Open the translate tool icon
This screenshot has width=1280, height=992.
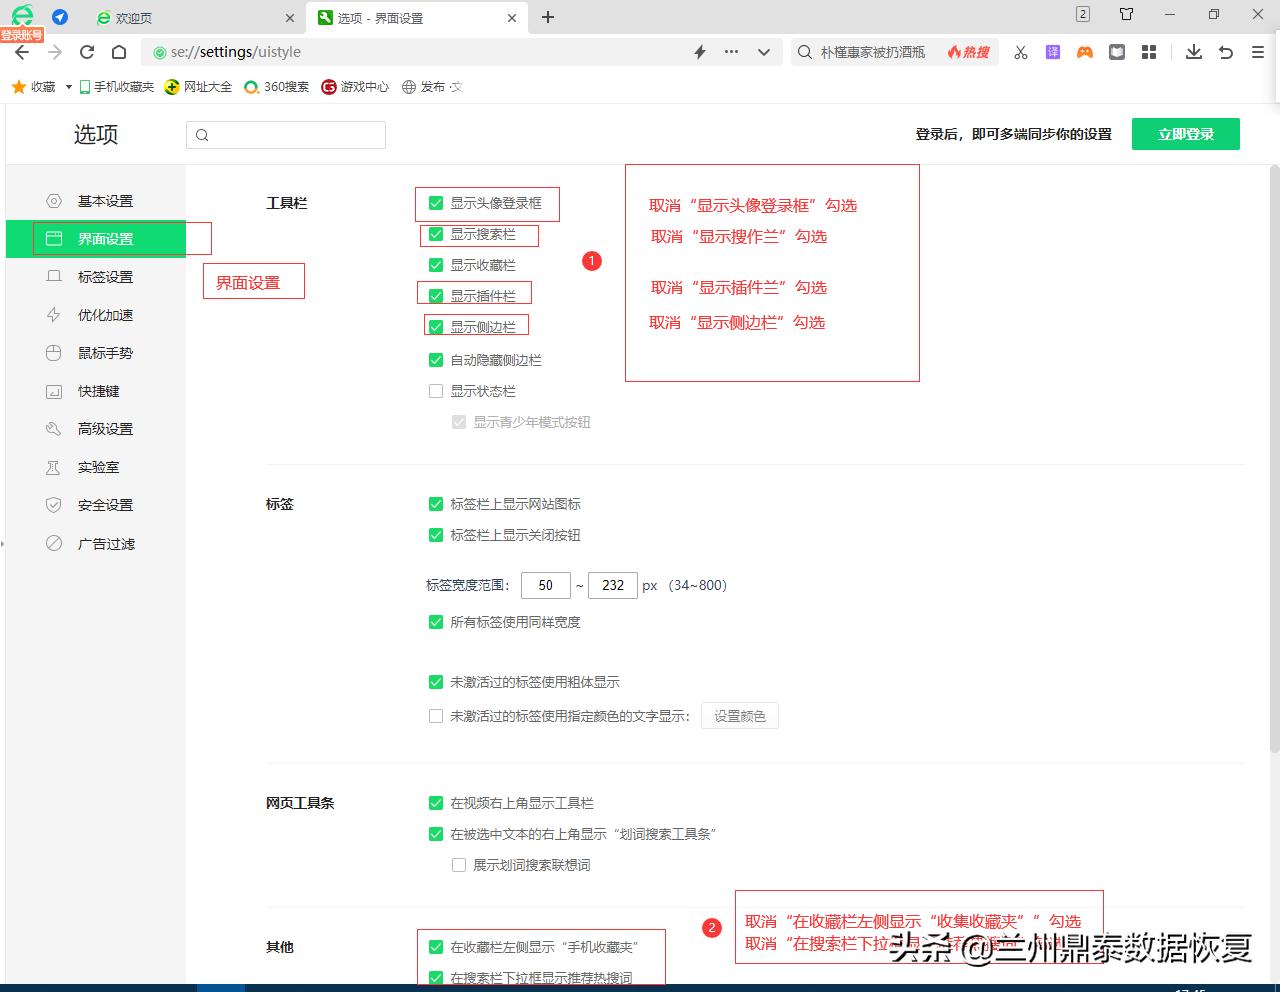click(x=1052, y=52)
